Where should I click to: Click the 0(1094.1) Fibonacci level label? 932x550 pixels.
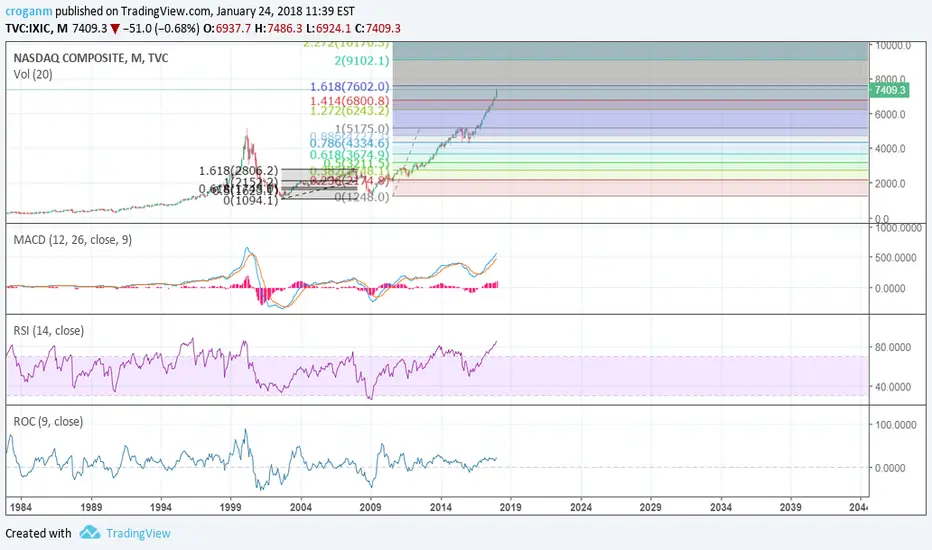click(x=251, y=201)
